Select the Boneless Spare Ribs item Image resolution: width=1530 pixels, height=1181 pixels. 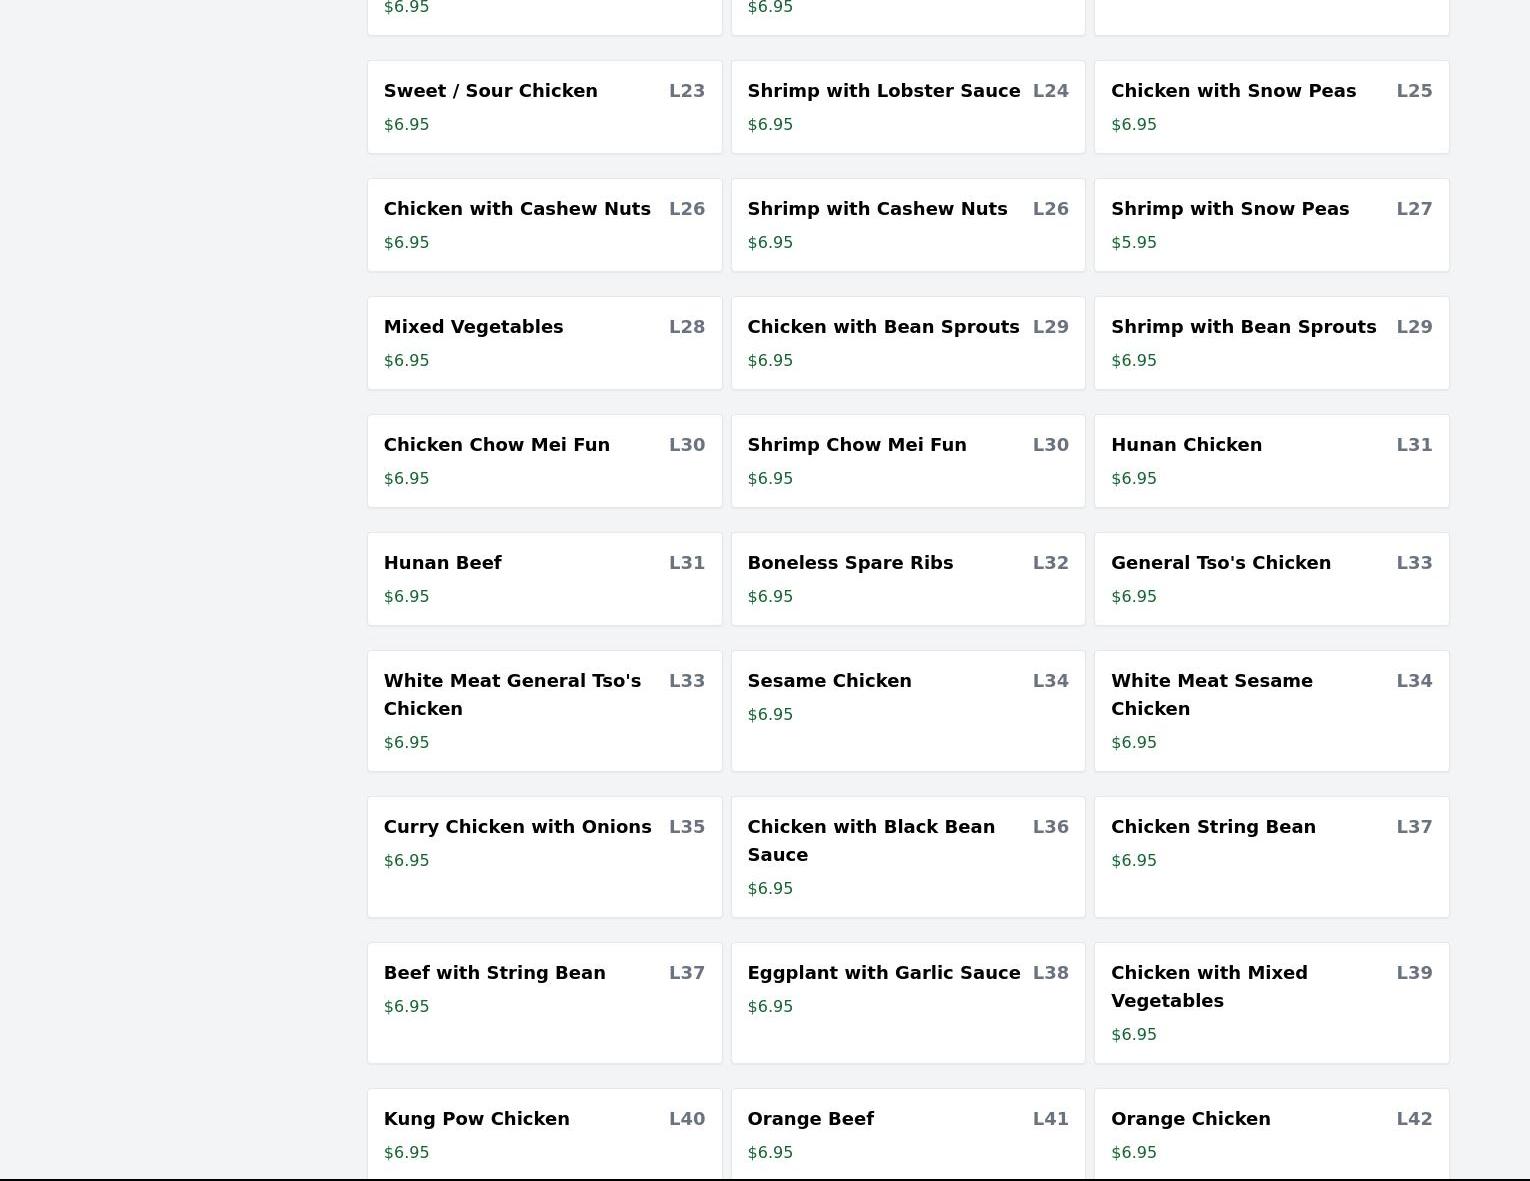[907, 579]
